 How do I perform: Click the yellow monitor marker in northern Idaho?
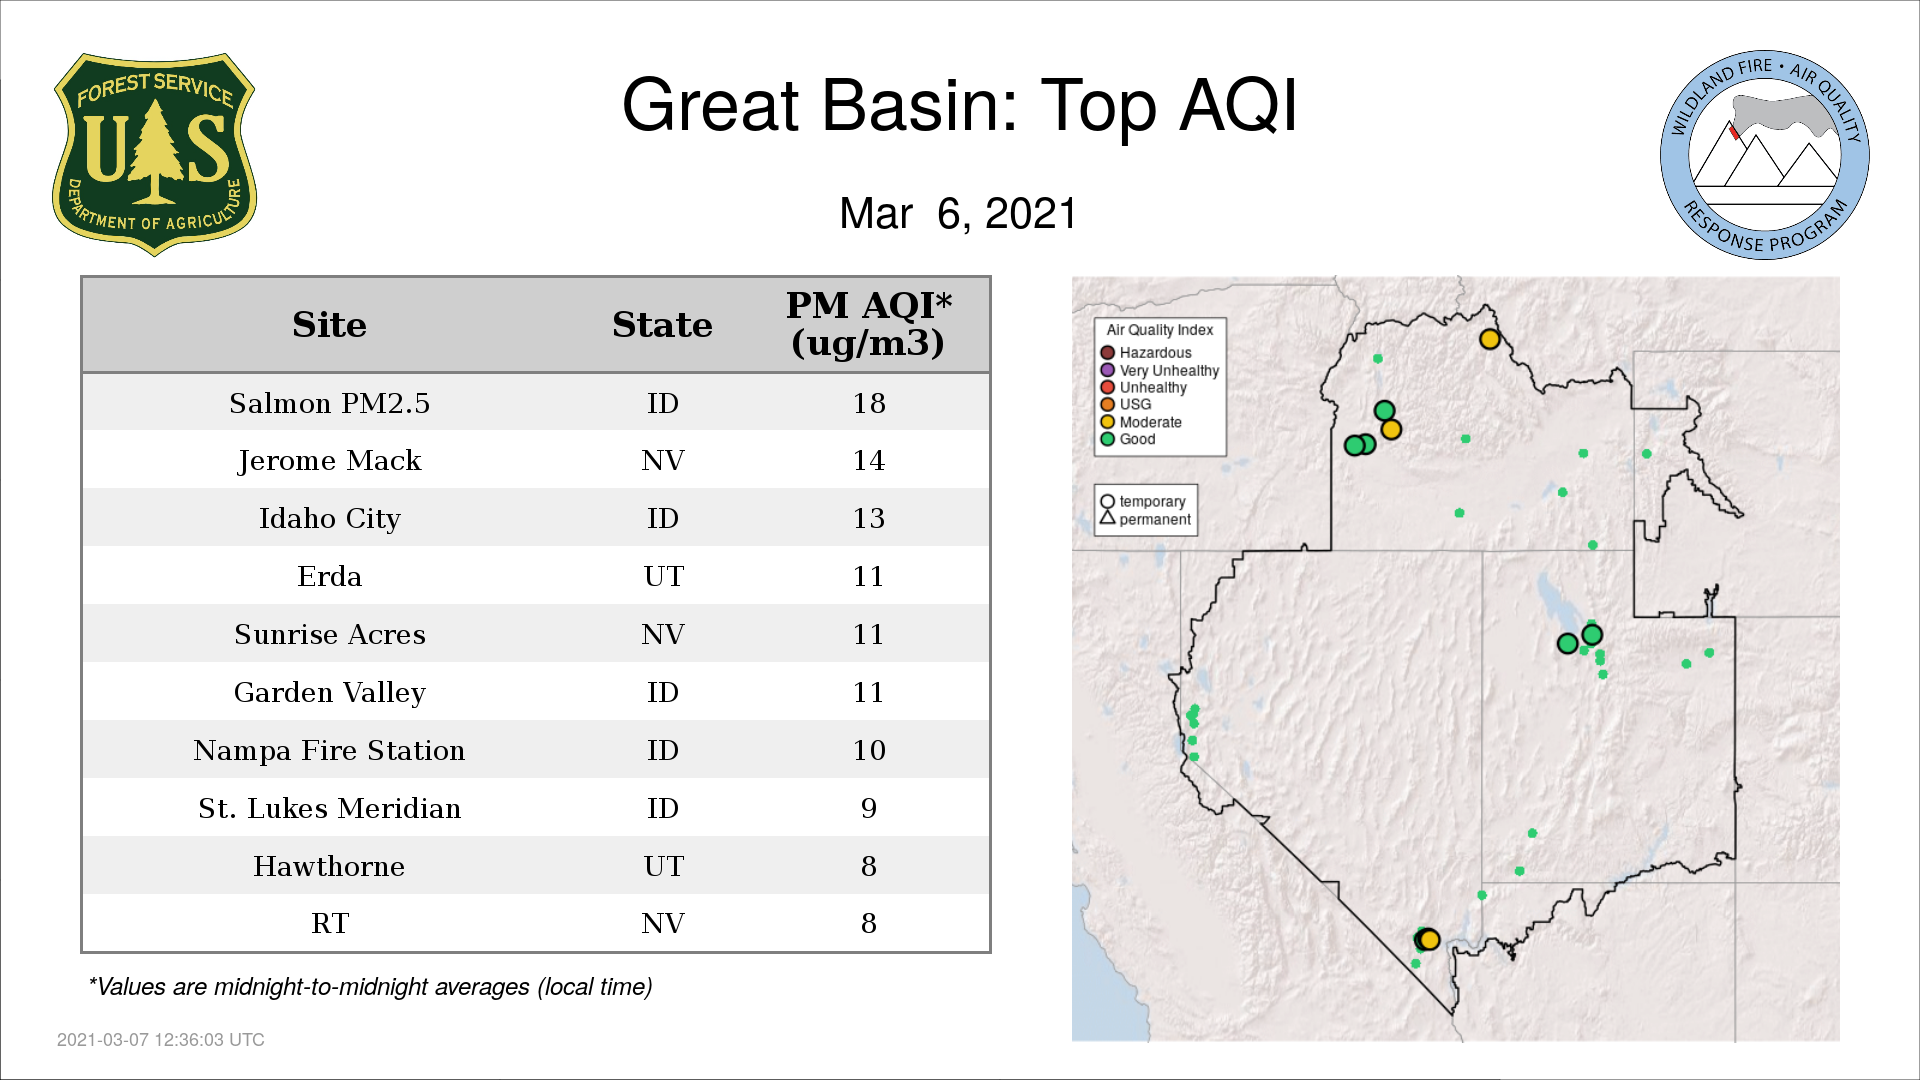point(1490,339)
